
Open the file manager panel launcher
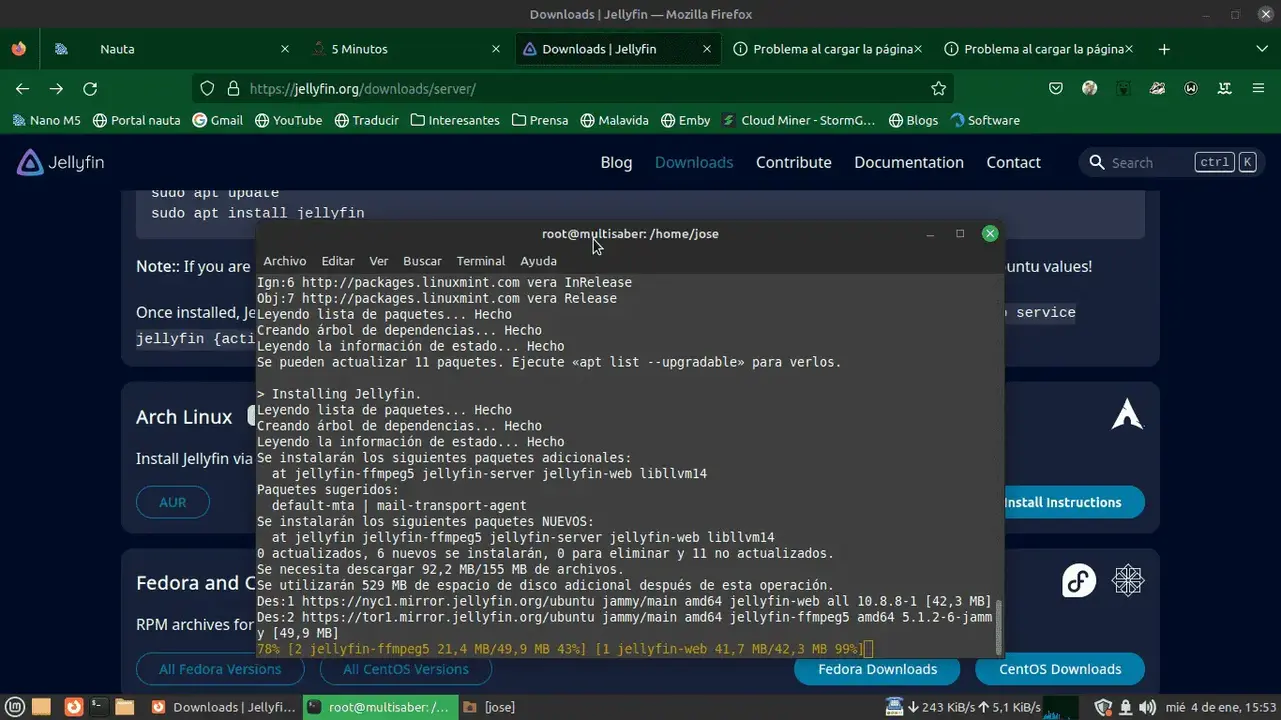pyautogui.click(x=125, y=707)
